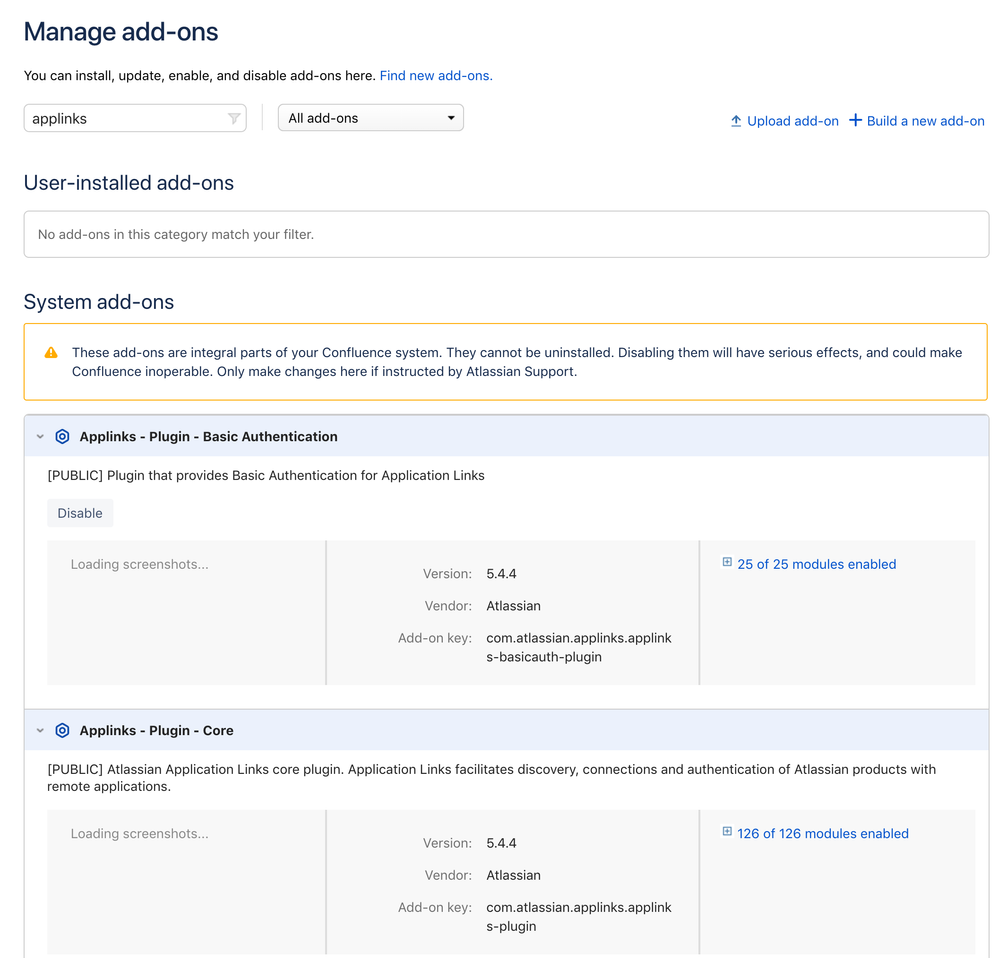Image resolution: width=999 pixels, height=958 pixels.
Task: Click the yellow warning triangle icon
Action: (51, 353)
